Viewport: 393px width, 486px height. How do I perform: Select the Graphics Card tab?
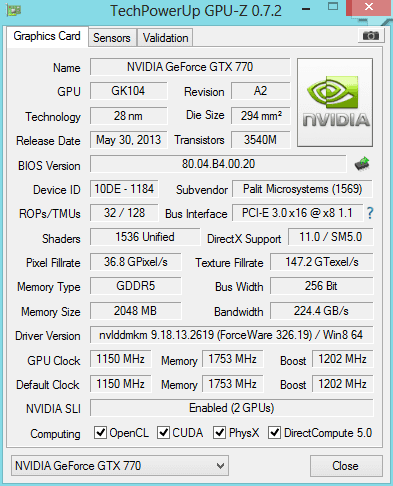47,36
